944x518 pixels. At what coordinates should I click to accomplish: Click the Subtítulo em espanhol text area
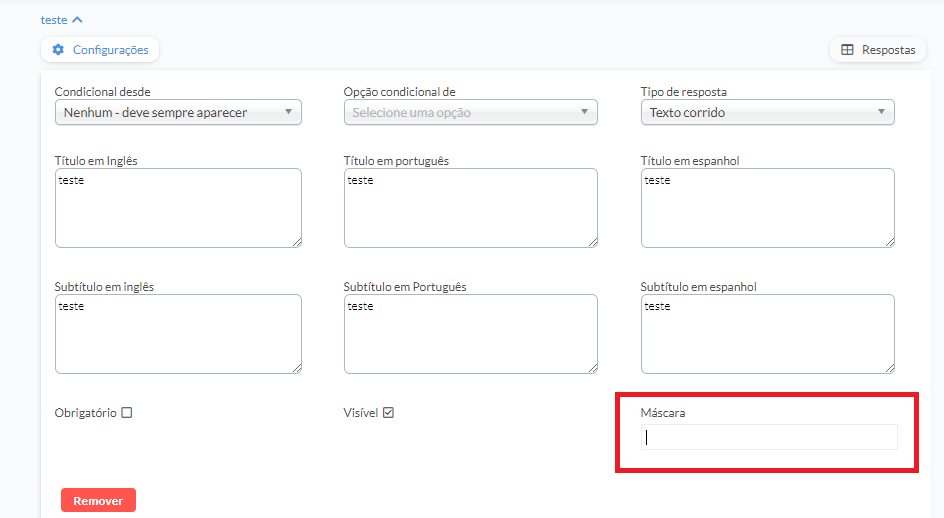tap(768, 334)
